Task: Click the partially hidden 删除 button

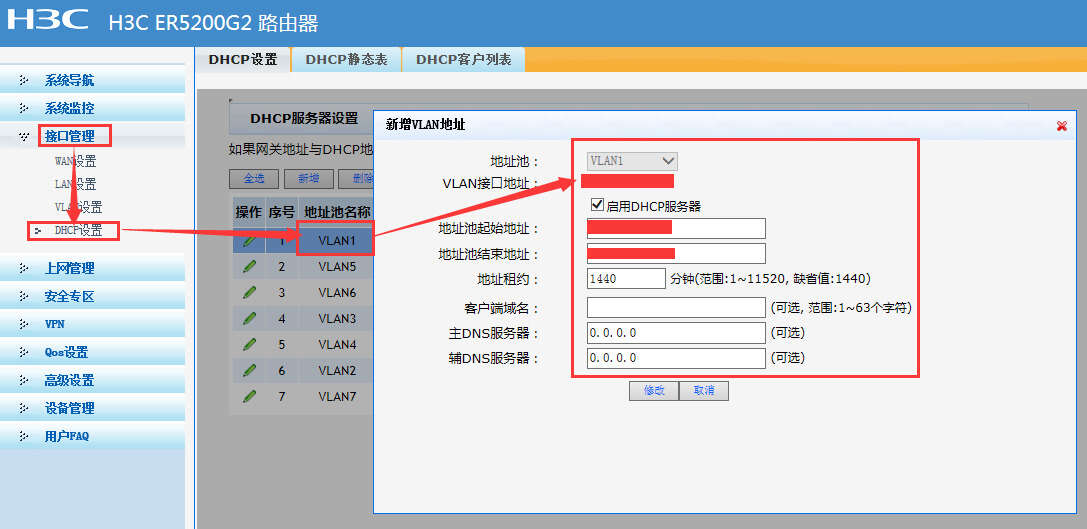Action: [356, 178]
